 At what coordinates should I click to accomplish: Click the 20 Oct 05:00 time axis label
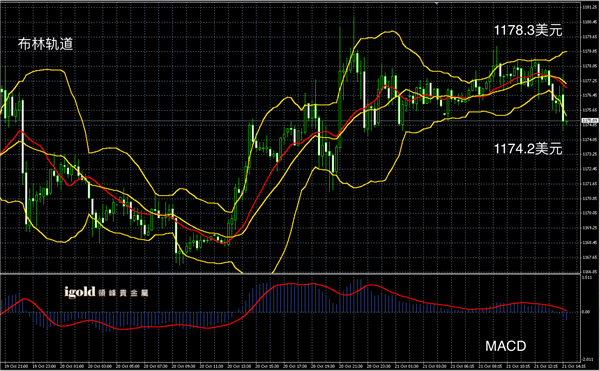click(x=128, y=366)
